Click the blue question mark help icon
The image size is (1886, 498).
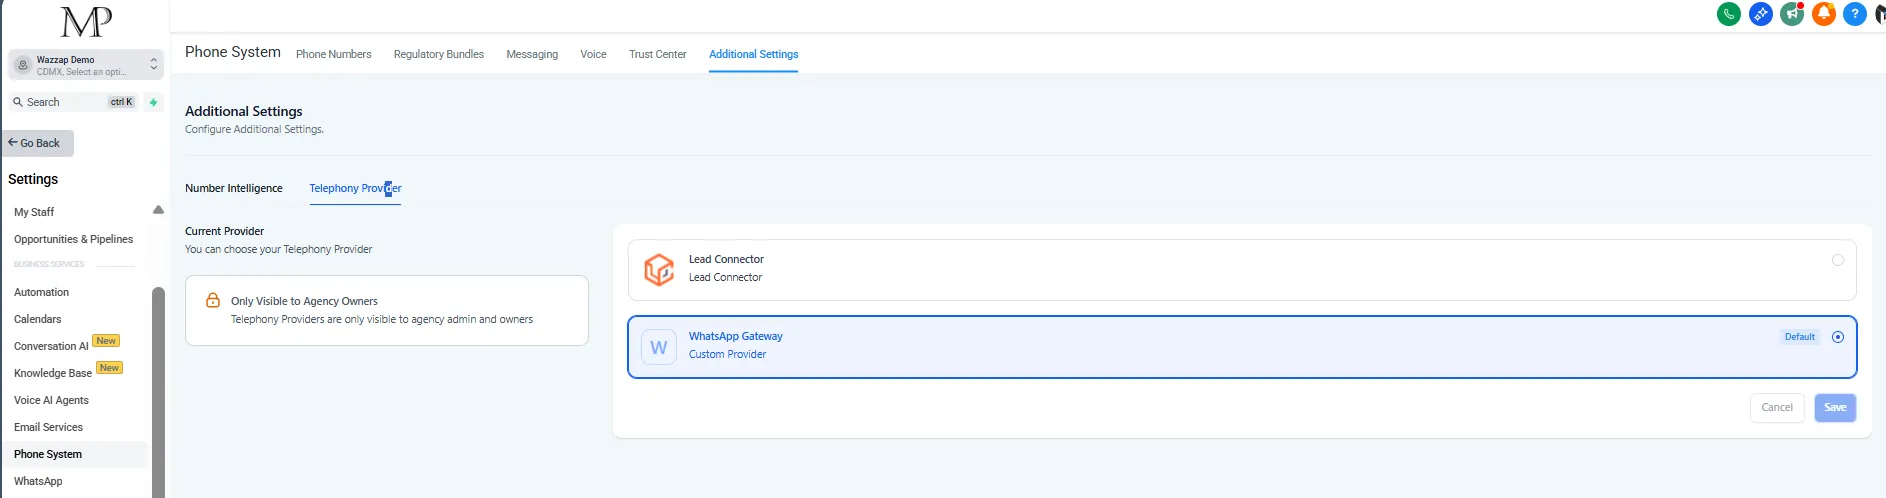pos(1854,14)
